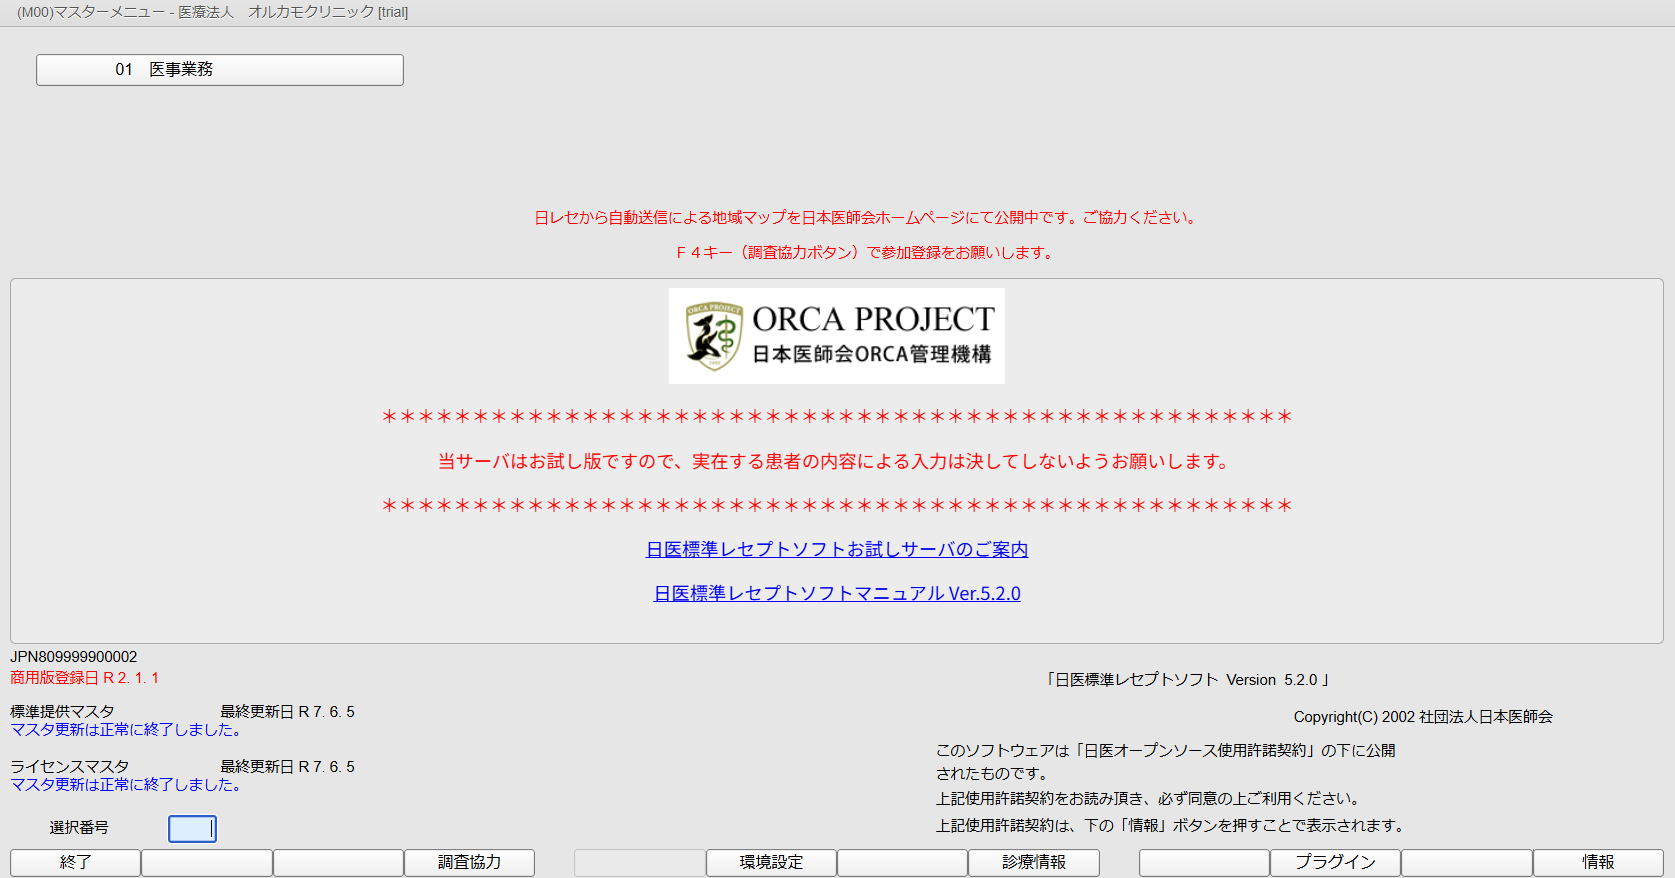Click the 最終更新日 beside 標準提供マスタ
Screen dimensions: 1675x878
[x=288, y=712]
